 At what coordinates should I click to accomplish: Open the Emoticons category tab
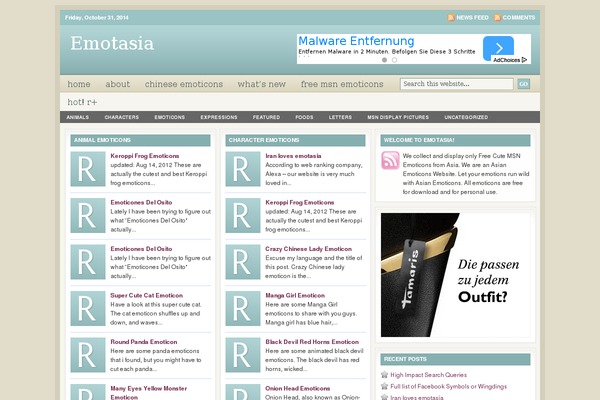tap(170, 117)
